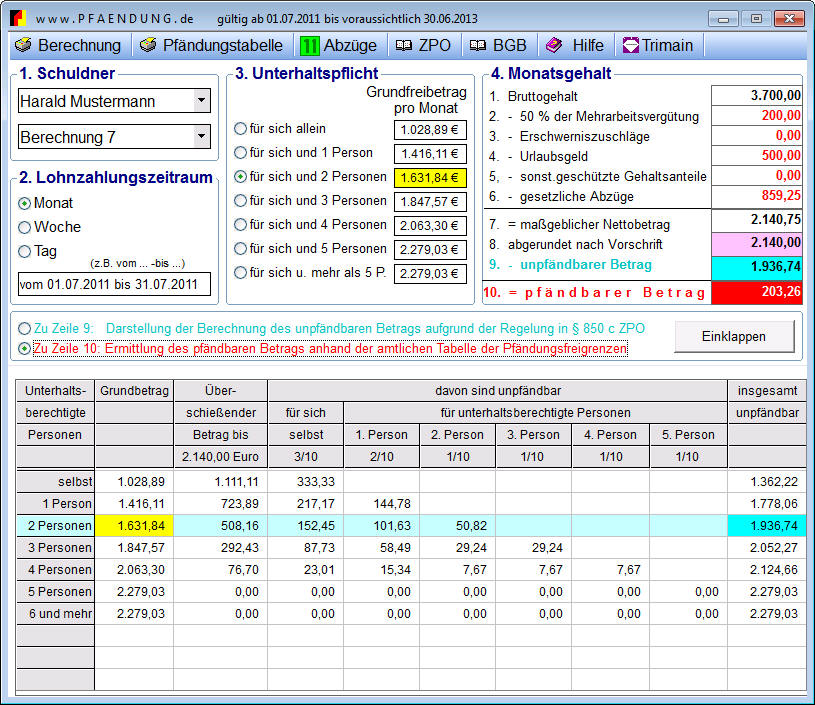The width and height of the screenshot is (815, 705).
Task: Click the '1 Person' table row header
Action: point(55,504)
